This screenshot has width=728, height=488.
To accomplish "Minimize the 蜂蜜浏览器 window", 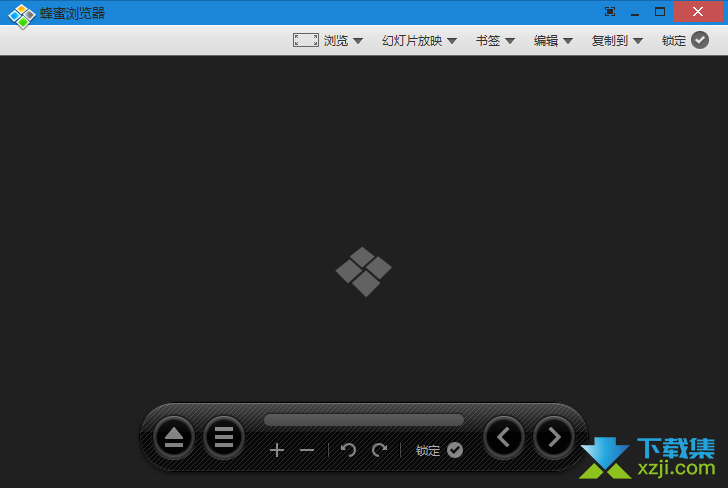I will coord(635,13).
